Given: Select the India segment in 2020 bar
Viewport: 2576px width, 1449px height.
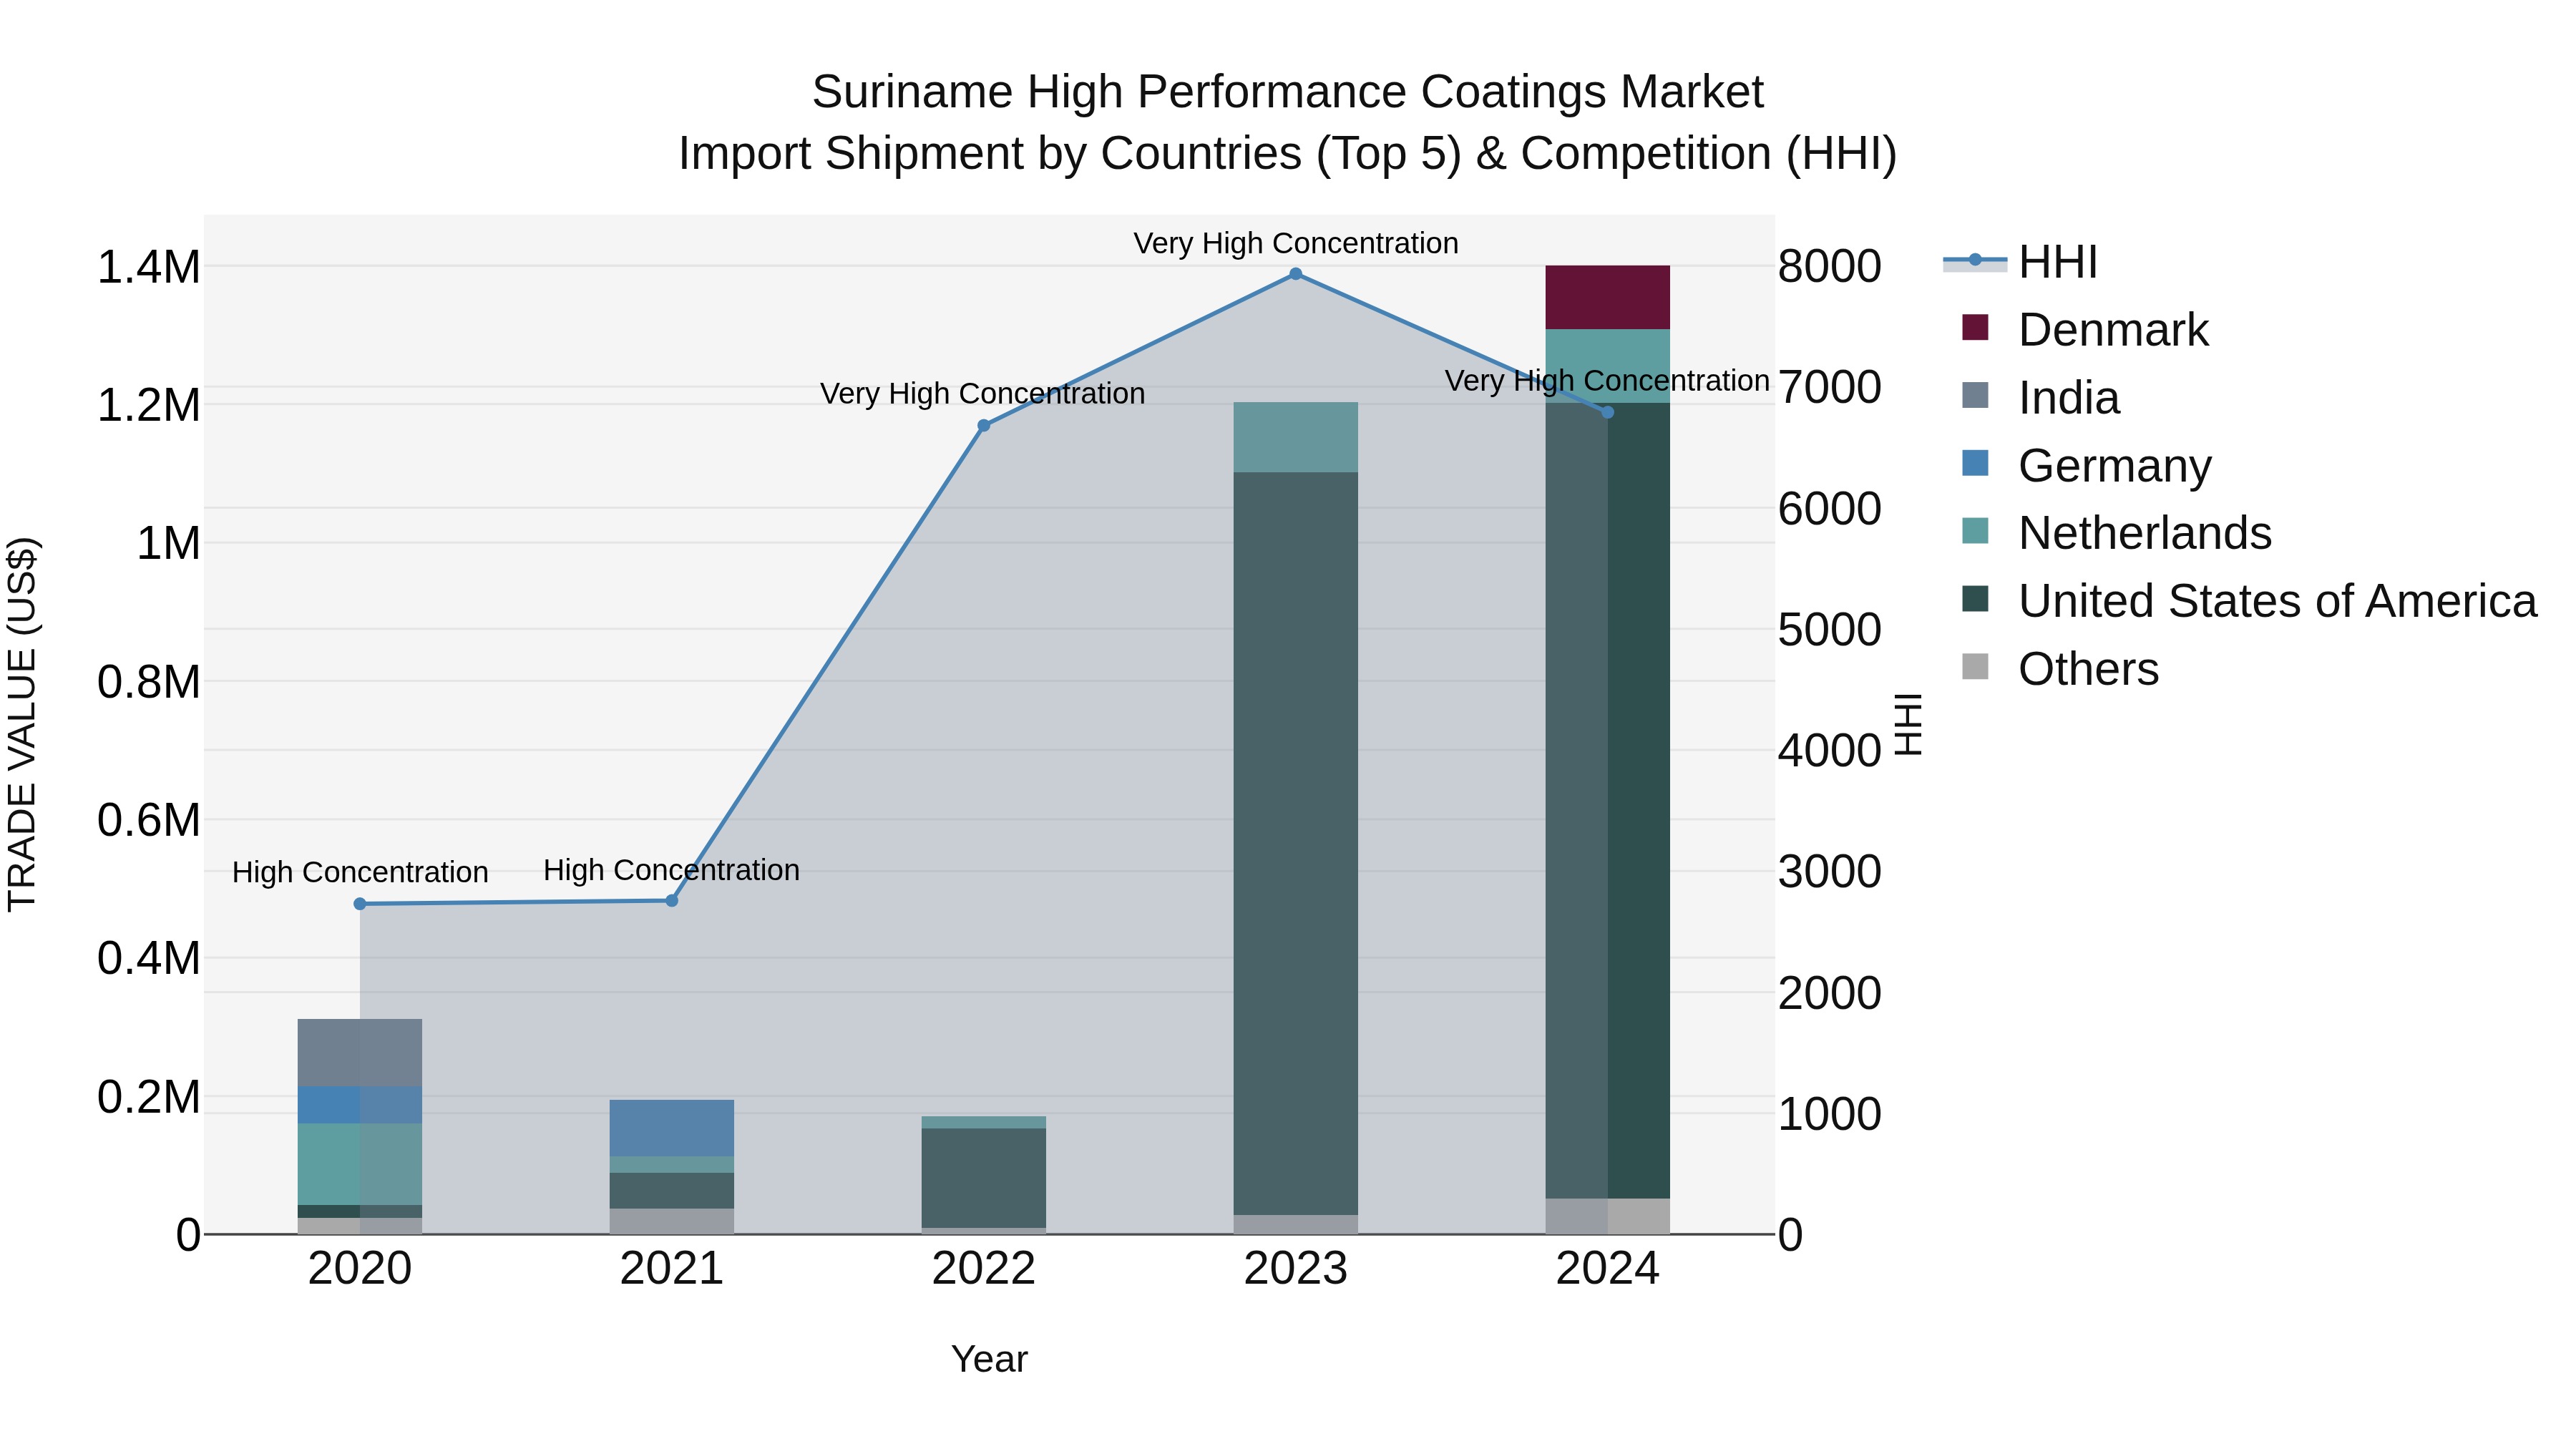Looking at the screenshot, I should 360,1053.
